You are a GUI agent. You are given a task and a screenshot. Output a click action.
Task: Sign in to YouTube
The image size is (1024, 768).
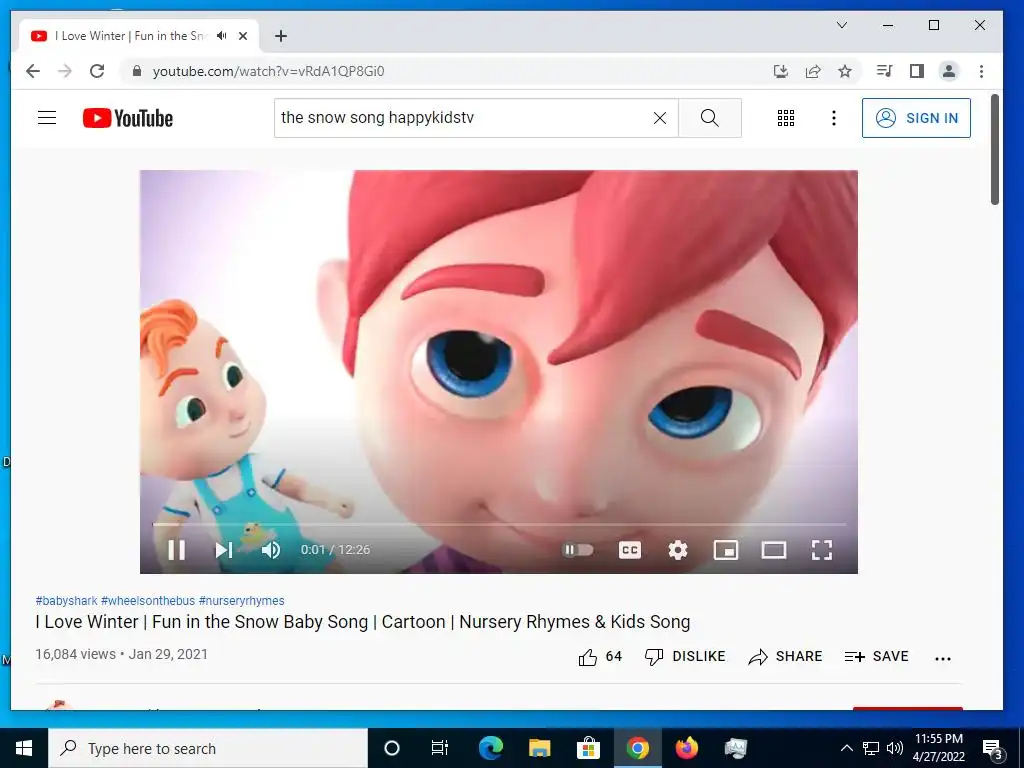tap(916, 118)
